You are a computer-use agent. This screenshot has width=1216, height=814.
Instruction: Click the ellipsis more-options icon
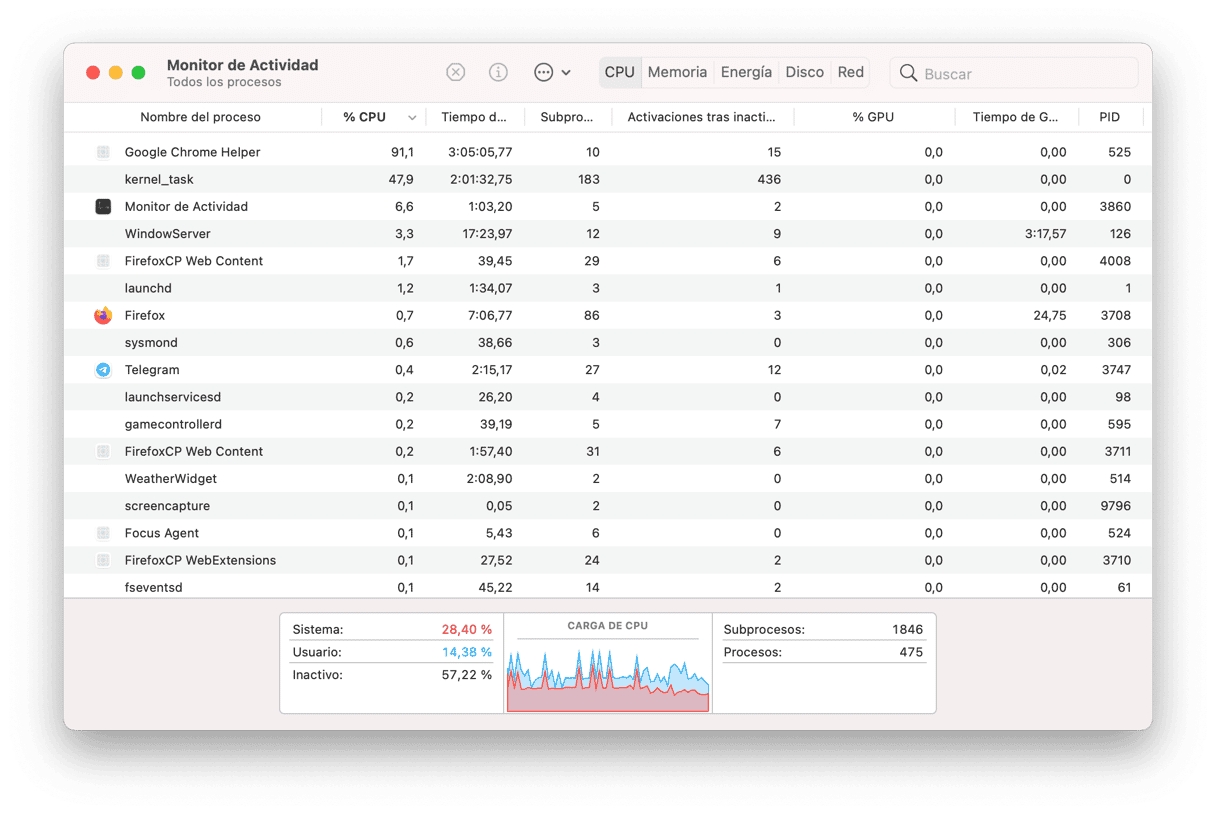click(543, 72)
